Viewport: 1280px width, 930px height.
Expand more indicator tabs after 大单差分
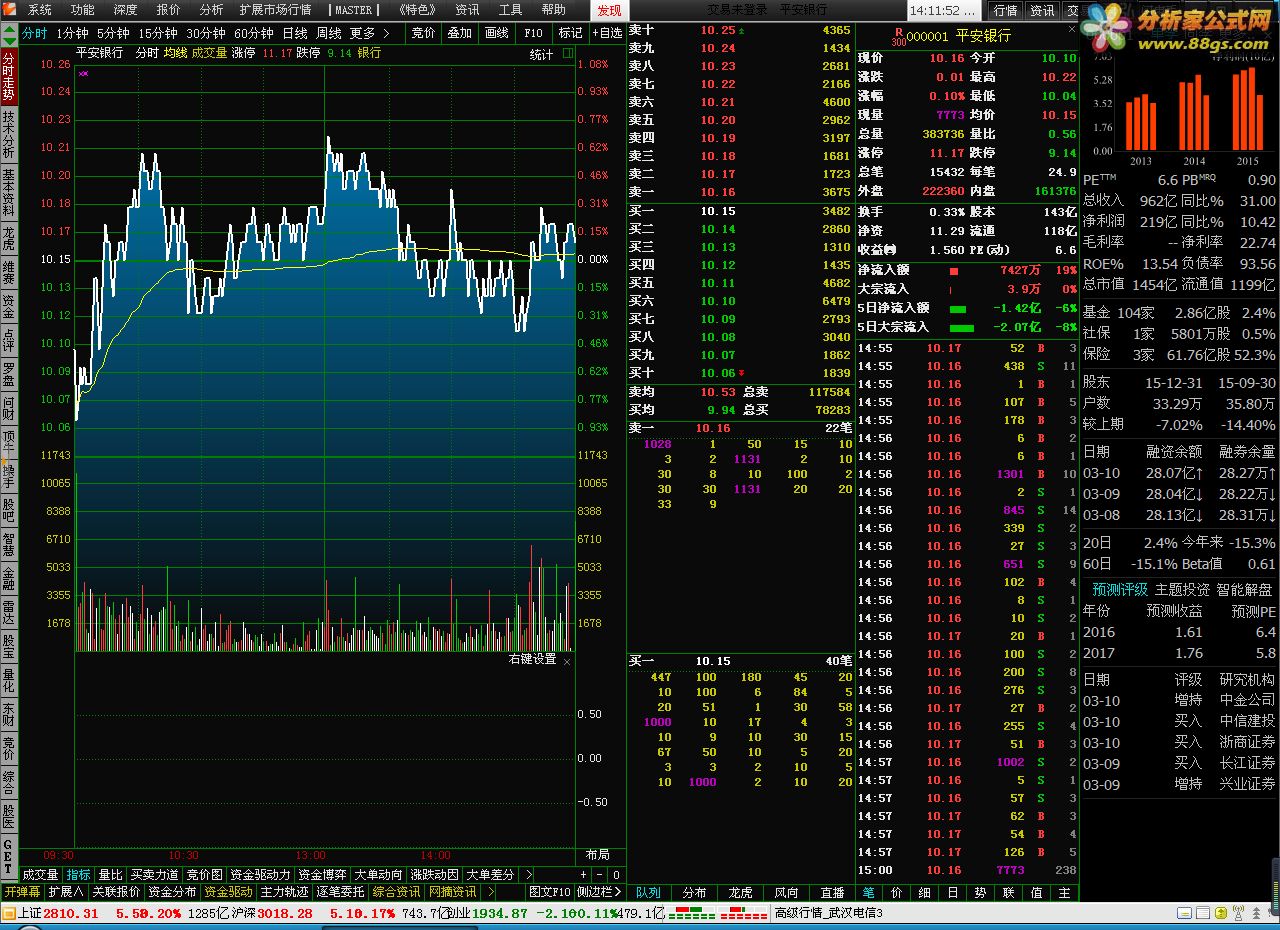click(529, 875)
